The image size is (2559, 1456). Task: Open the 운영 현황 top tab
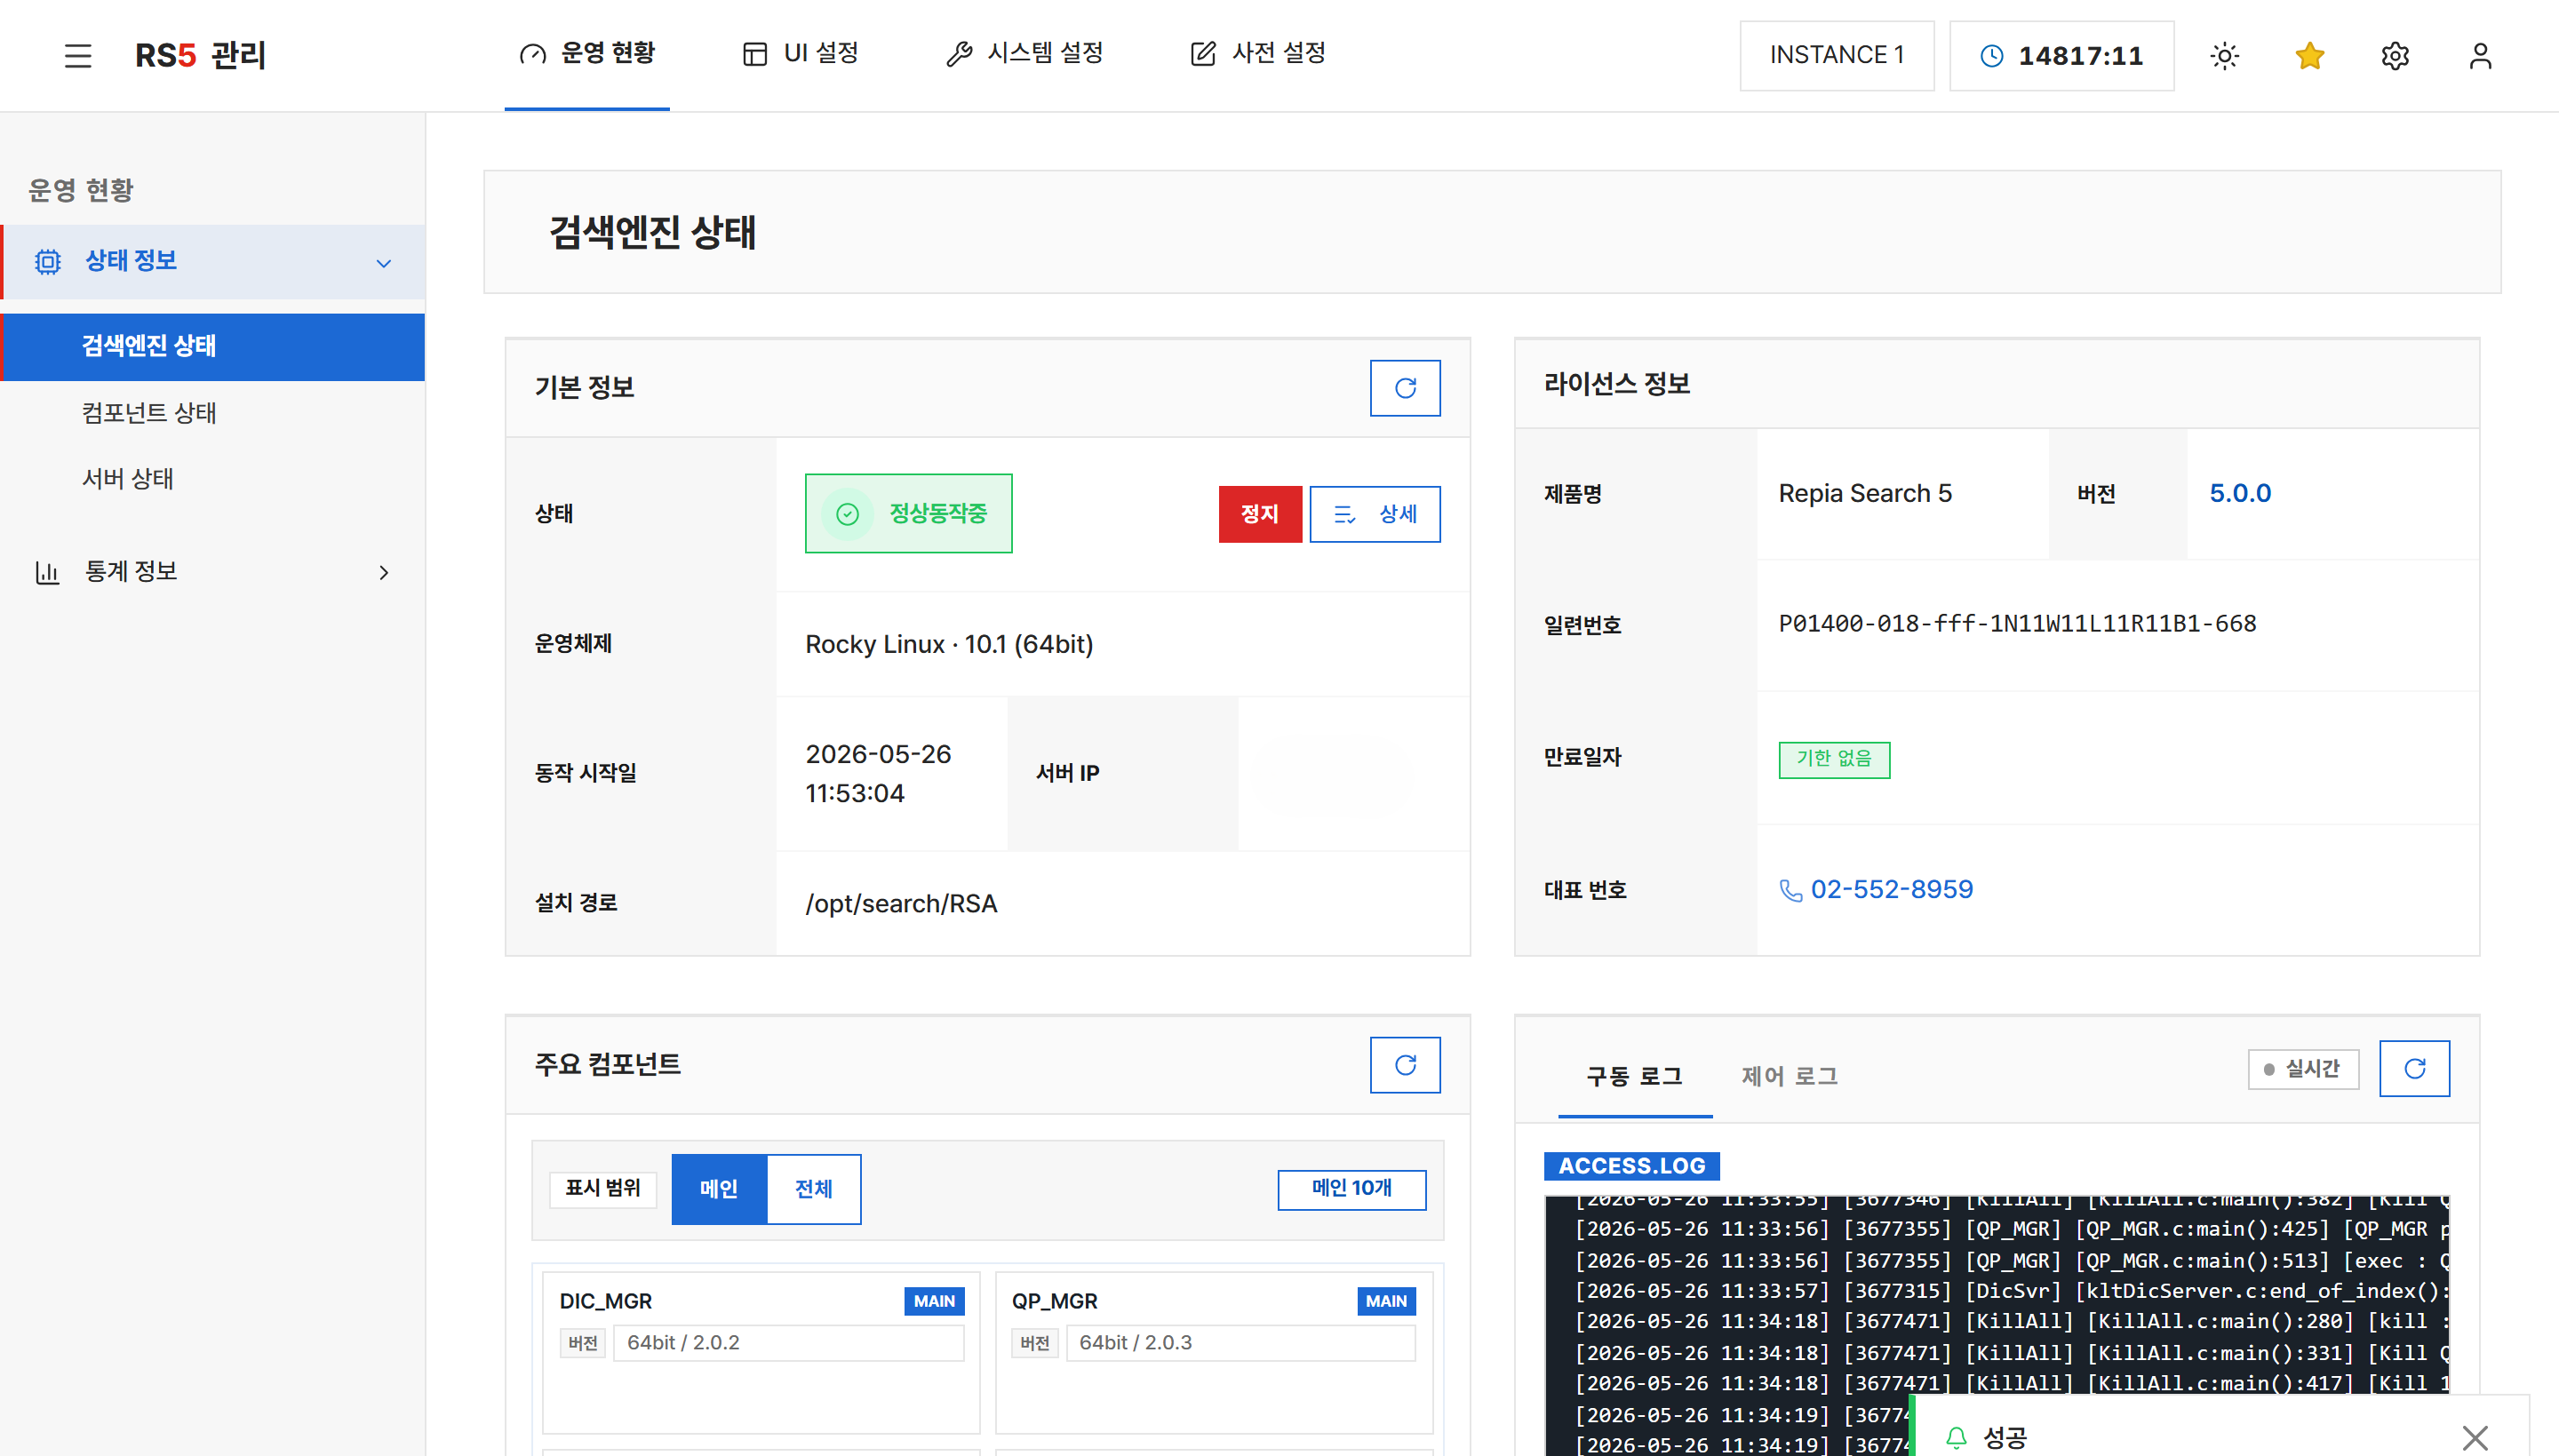coord(587,54)
